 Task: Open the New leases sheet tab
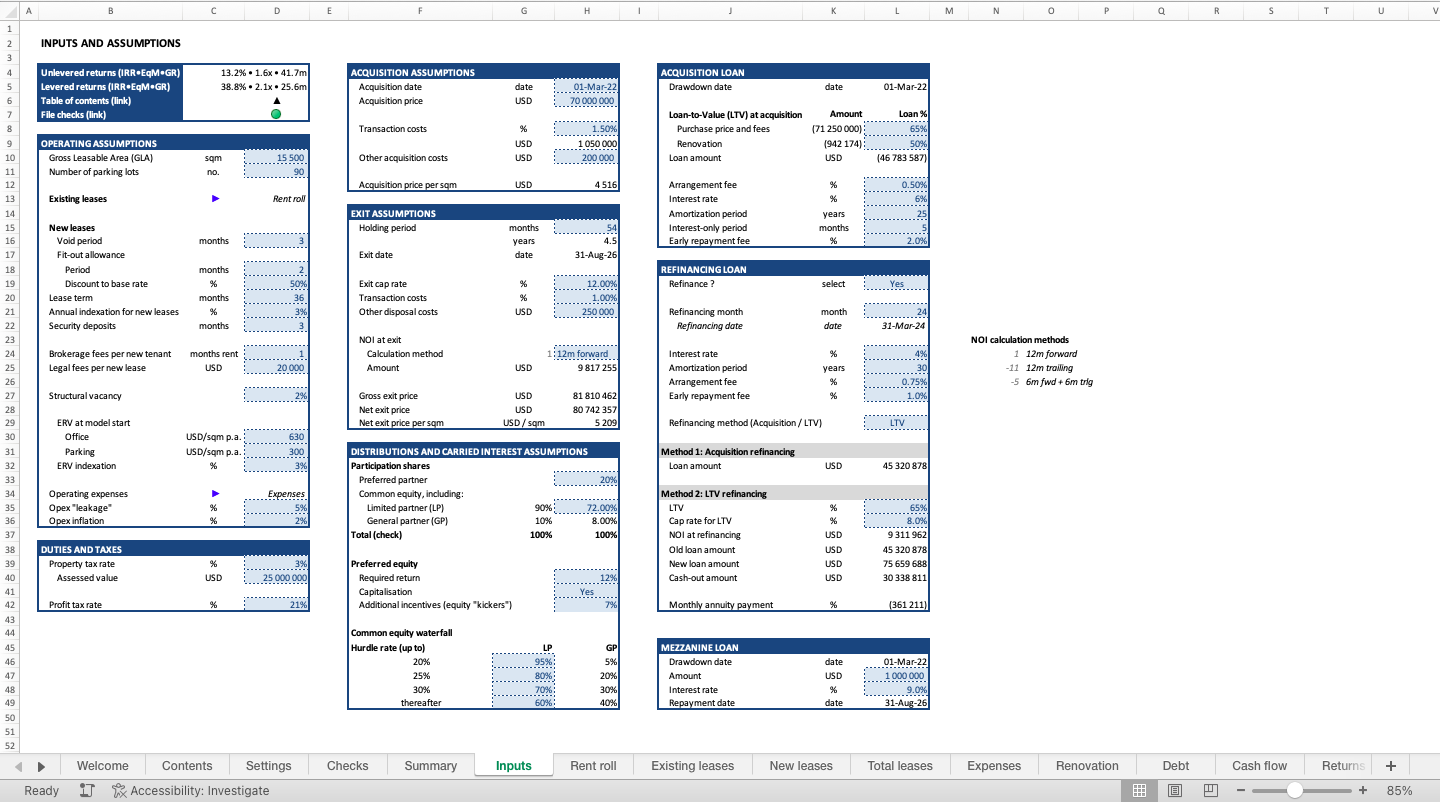pyautogui.click(x=801, y=766)
